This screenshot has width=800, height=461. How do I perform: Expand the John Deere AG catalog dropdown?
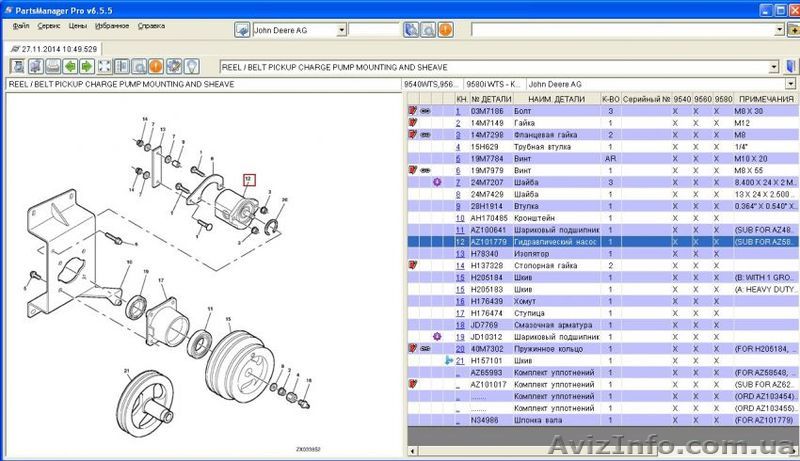341,30
